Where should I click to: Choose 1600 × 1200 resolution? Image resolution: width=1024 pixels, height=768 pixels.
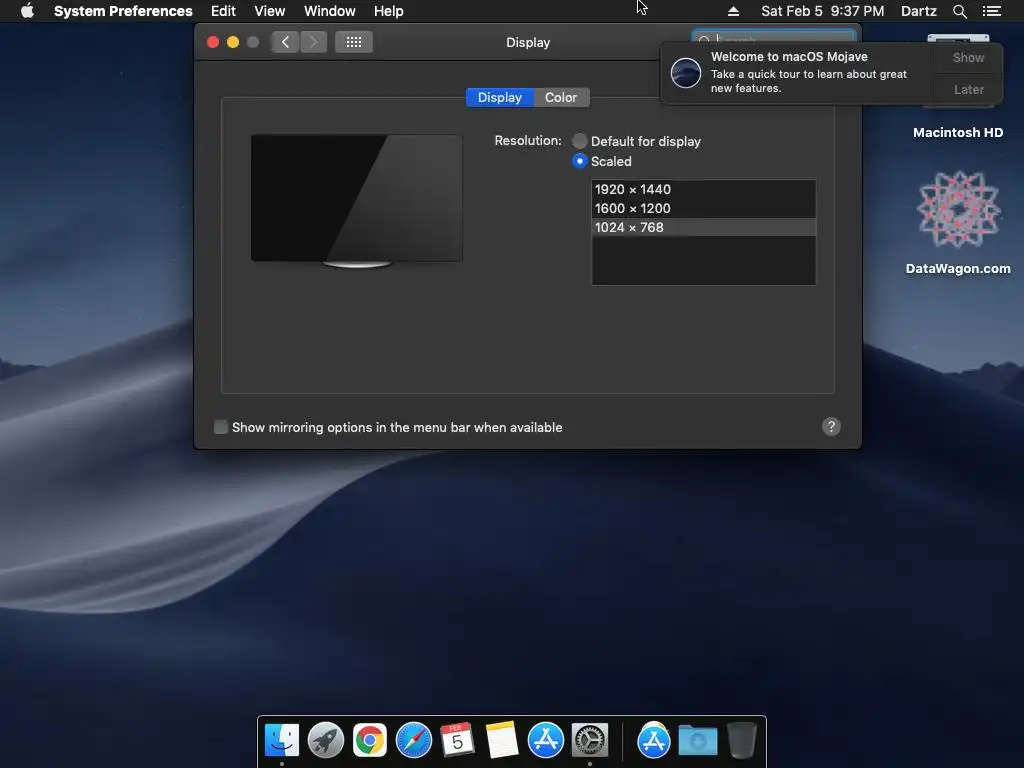[x=703, y=208]
